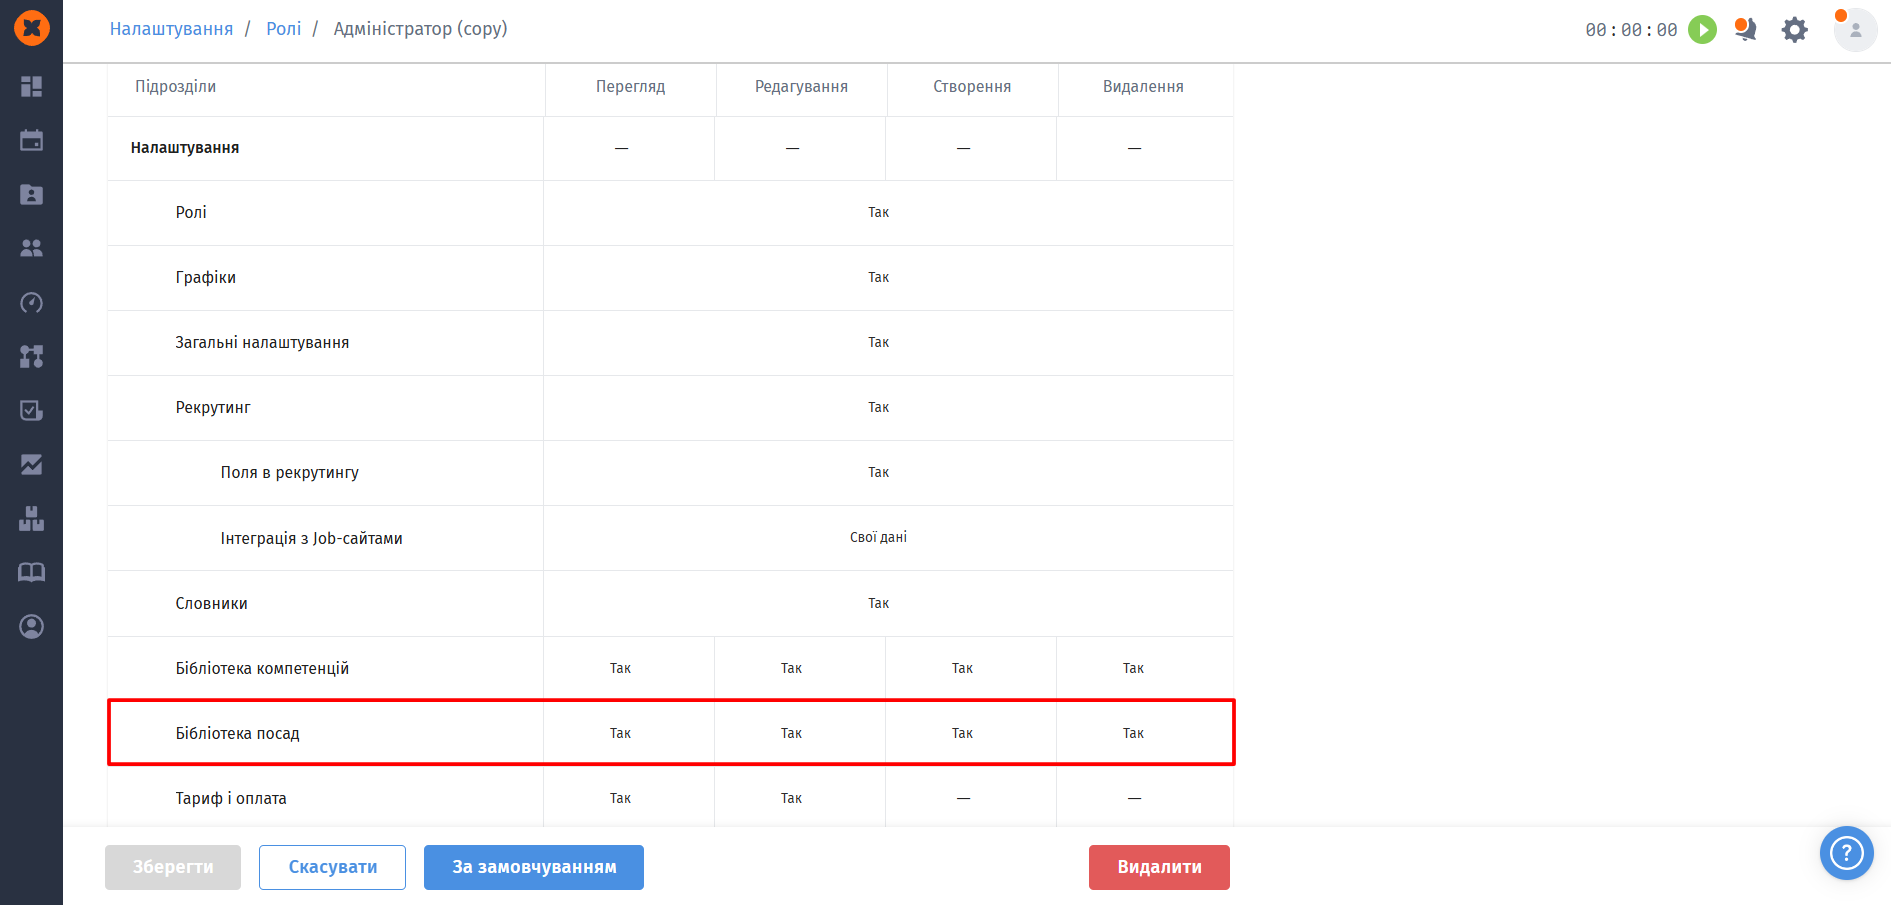Go to Ролі breadcrumb link
The width and height of the screenshot is (1891, 905).
tap(283, 29)
